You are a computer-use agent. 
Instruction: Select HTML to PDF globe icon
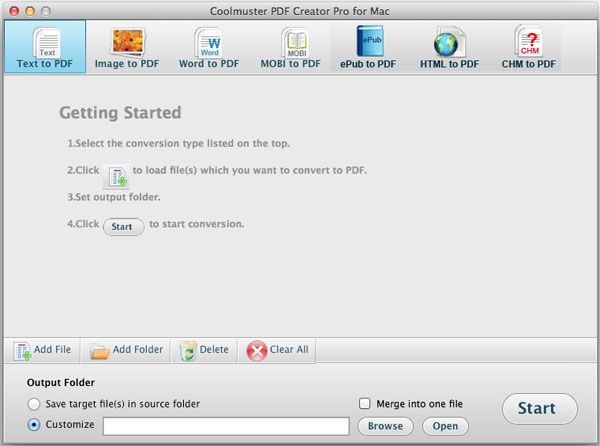pos(449,47)
